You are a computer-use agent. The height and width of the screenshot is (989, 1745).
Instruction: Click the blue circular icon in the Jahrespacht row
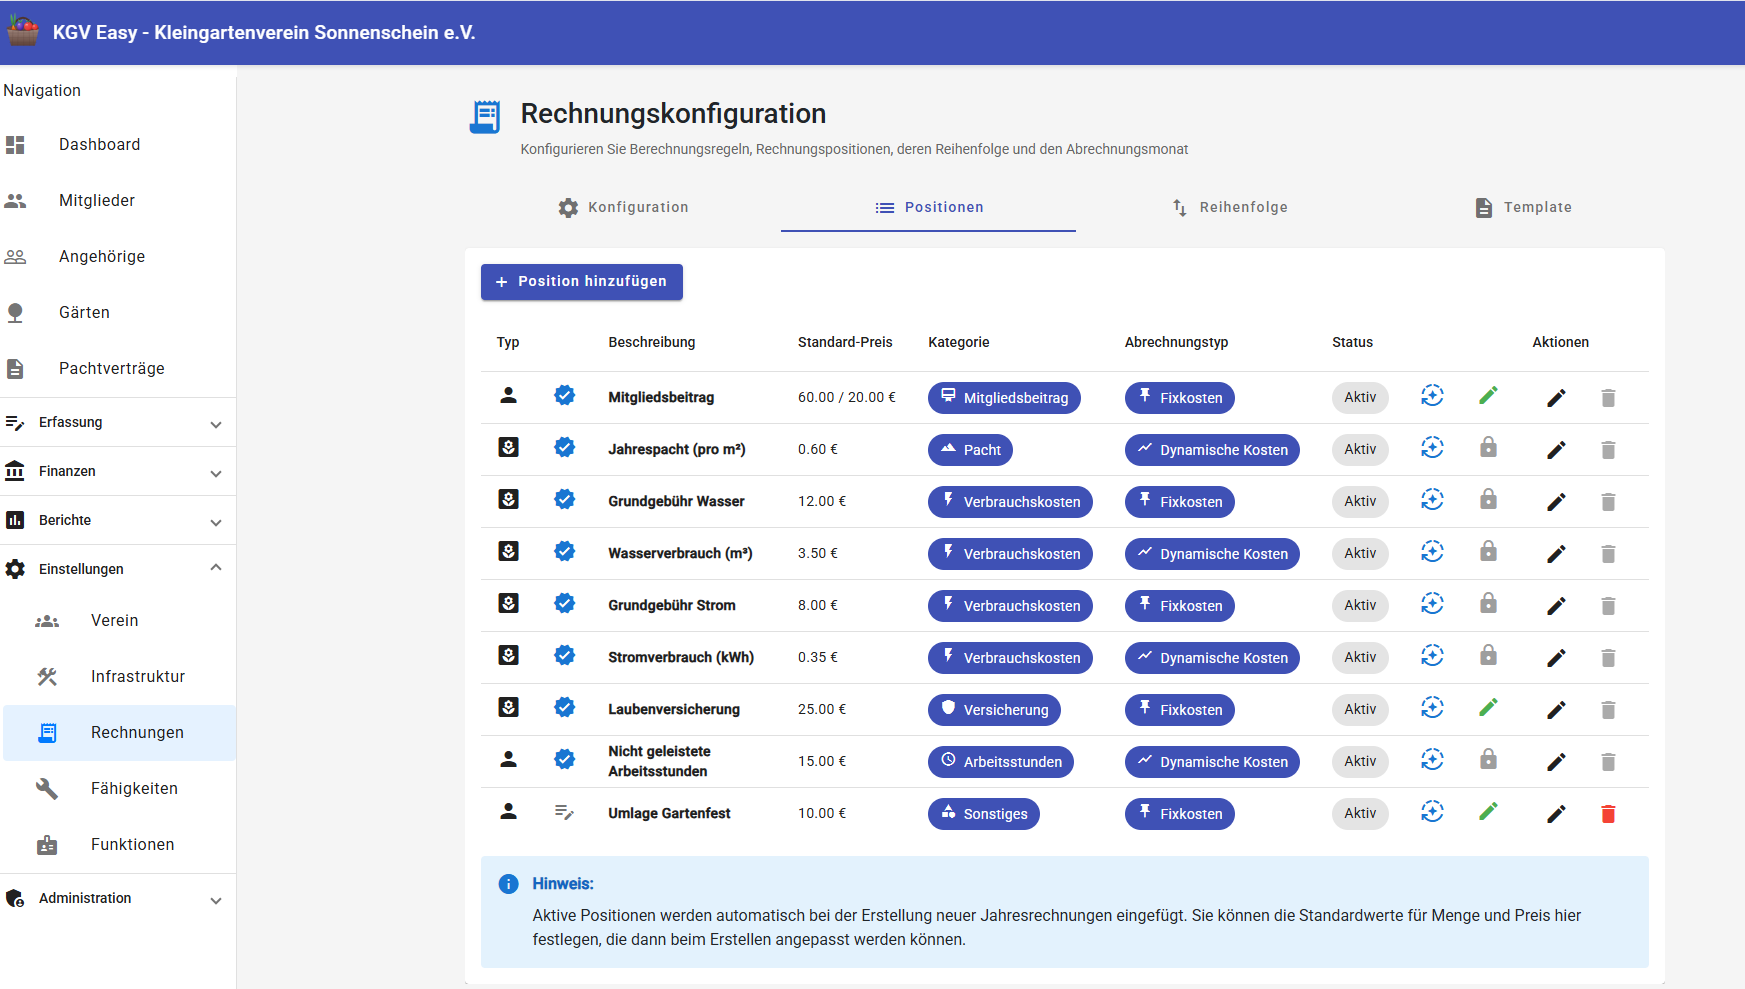point(1432,448)
